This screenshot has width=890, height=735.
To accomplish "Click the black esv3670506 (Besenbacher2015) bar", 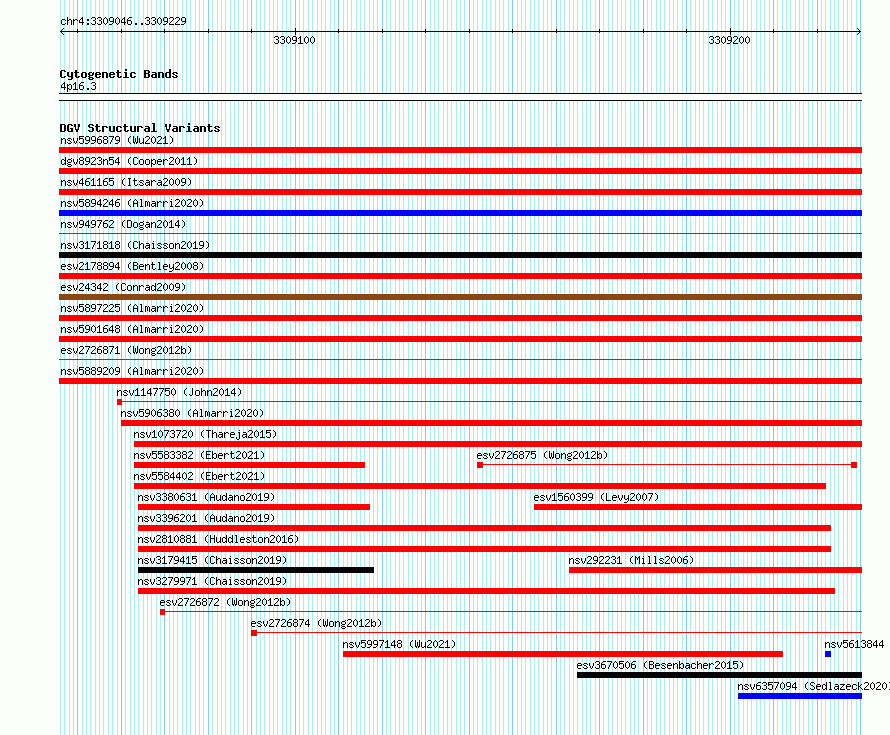I will click(720, 675).
